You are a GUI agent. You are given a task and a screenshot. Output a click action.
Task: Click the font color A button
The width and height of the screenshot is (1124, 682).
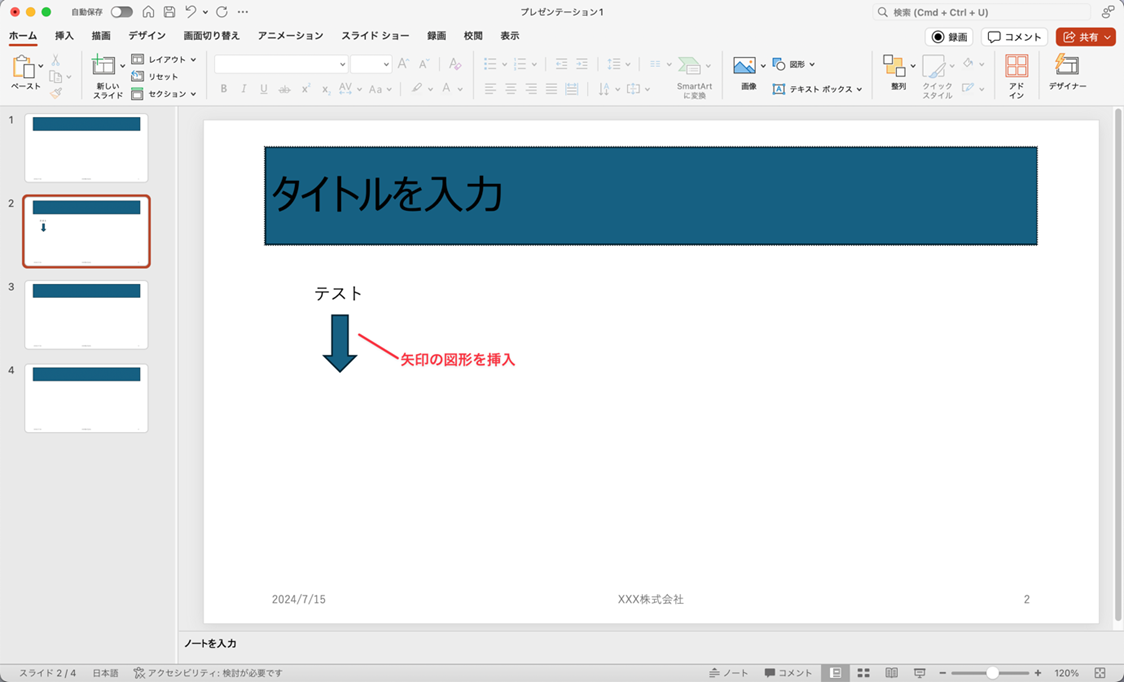pyautogui.click(x=447, y=89)
